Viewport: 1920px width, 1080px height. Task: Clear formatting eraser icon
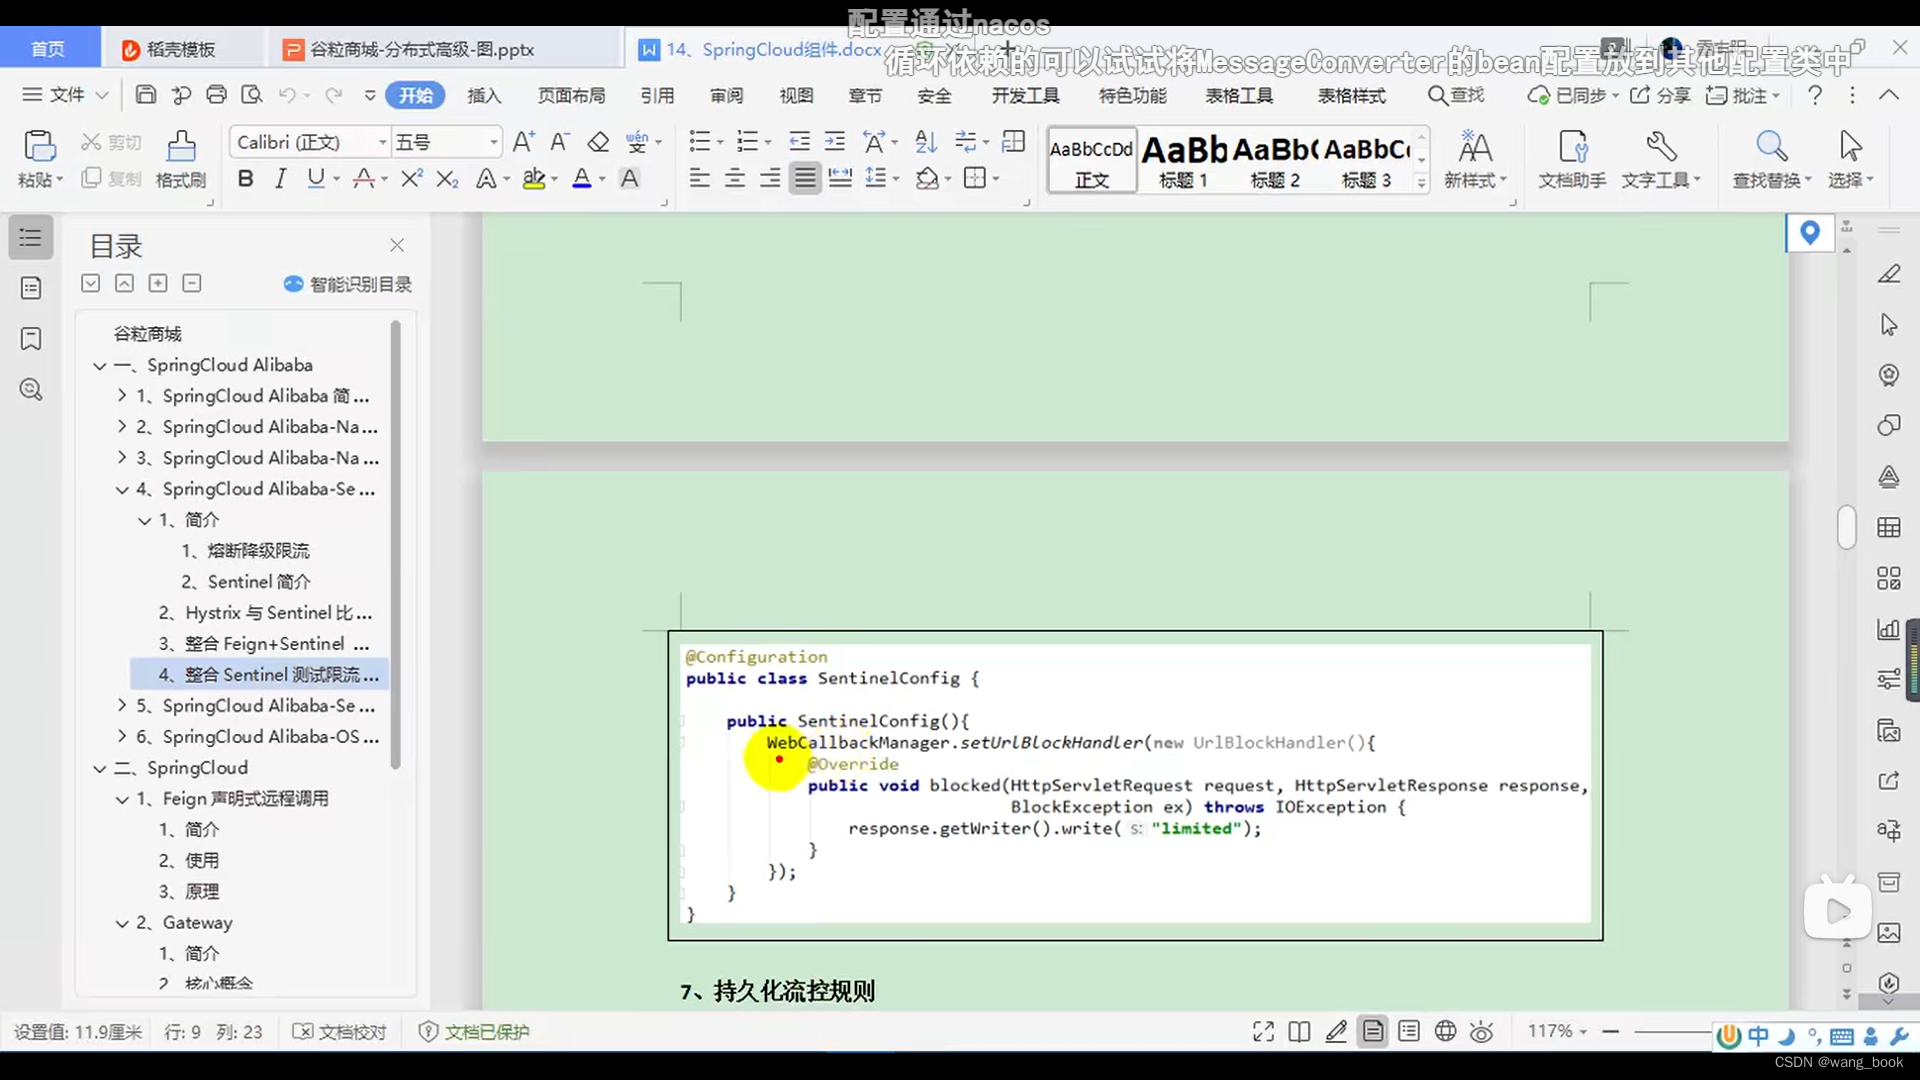[598, 142]
